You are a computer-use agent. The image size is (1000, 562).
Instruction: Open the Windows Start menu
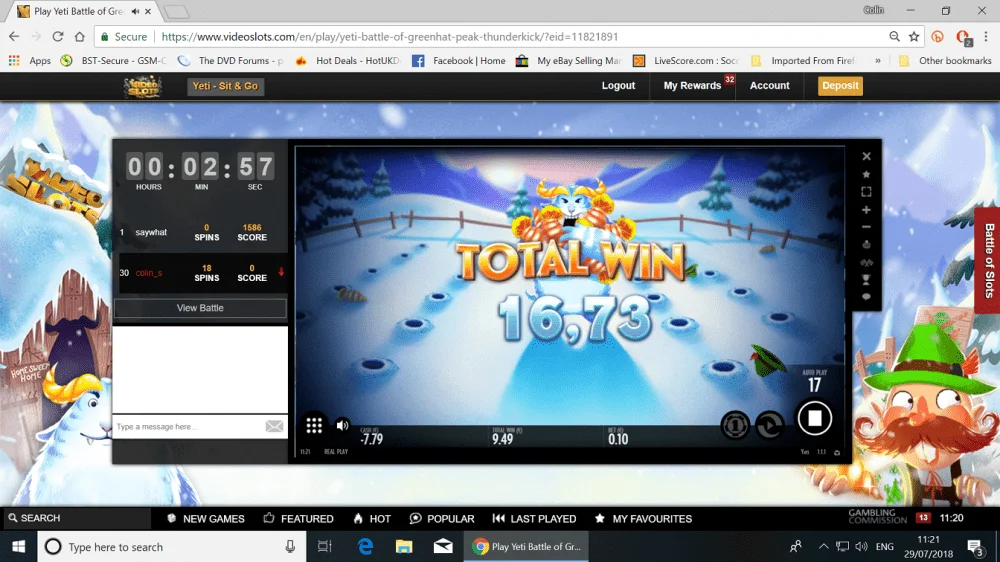pos(18,547)
